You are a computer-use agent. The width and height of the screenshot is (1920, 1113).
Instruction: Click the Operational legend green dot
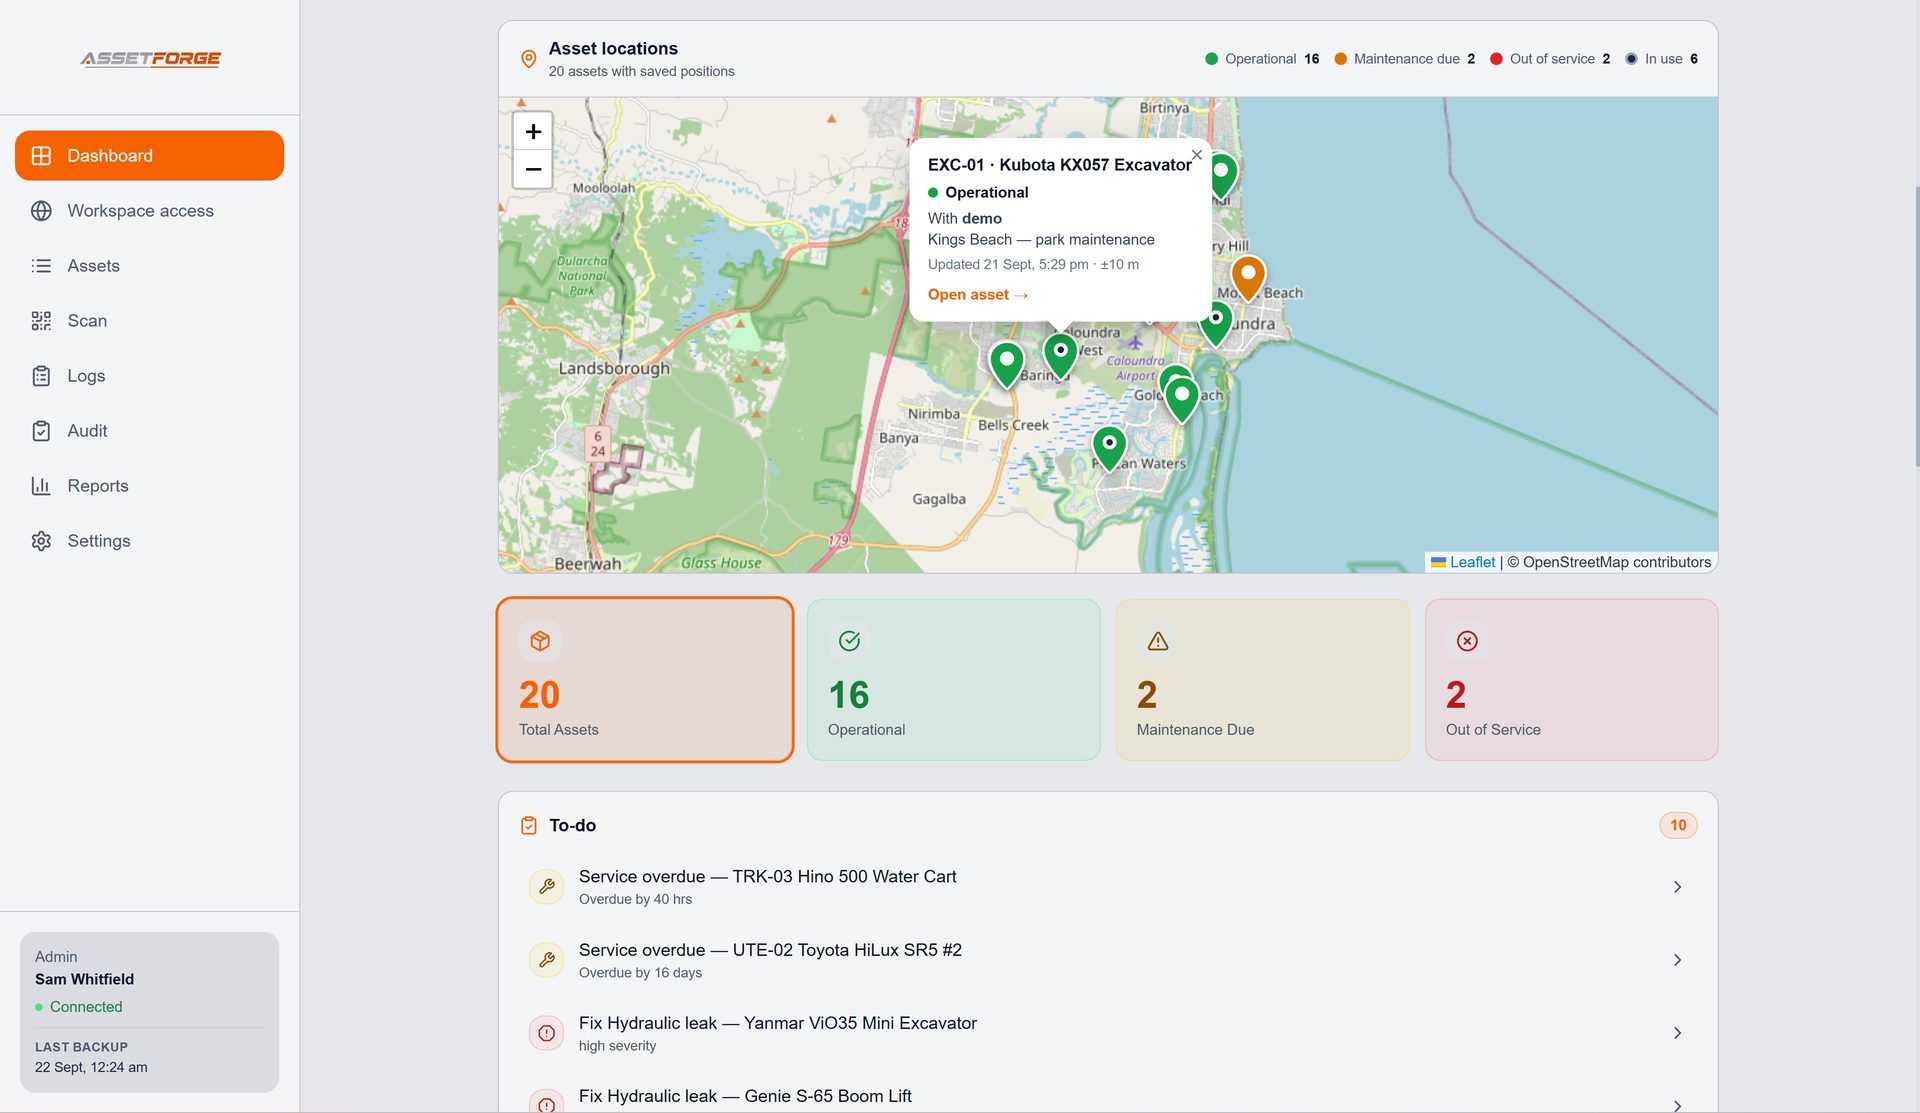[x=1211, y=59]
